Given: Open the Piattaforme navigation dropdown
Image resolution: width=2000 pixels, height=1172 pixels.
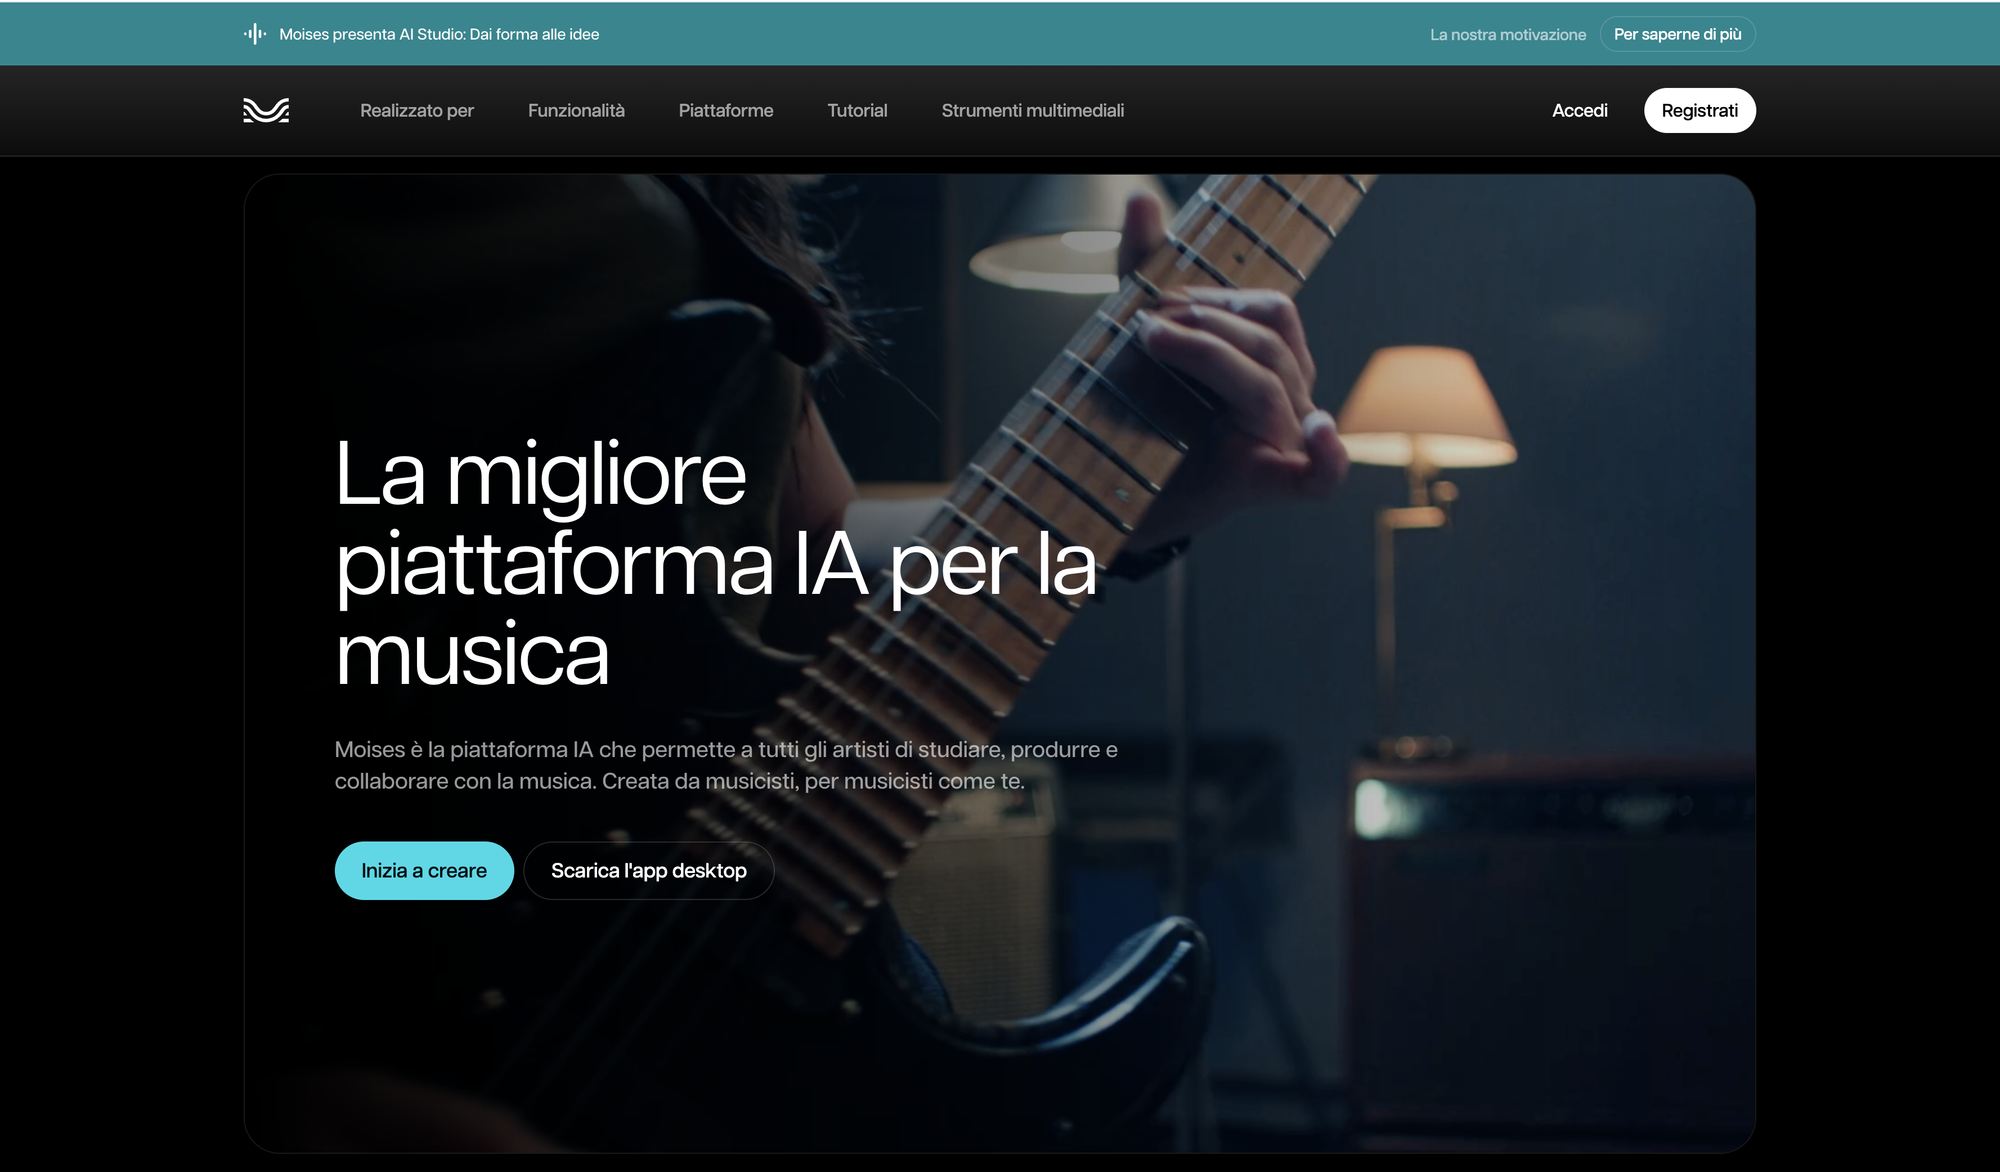Looking at the screenshot, I should 726,111.
